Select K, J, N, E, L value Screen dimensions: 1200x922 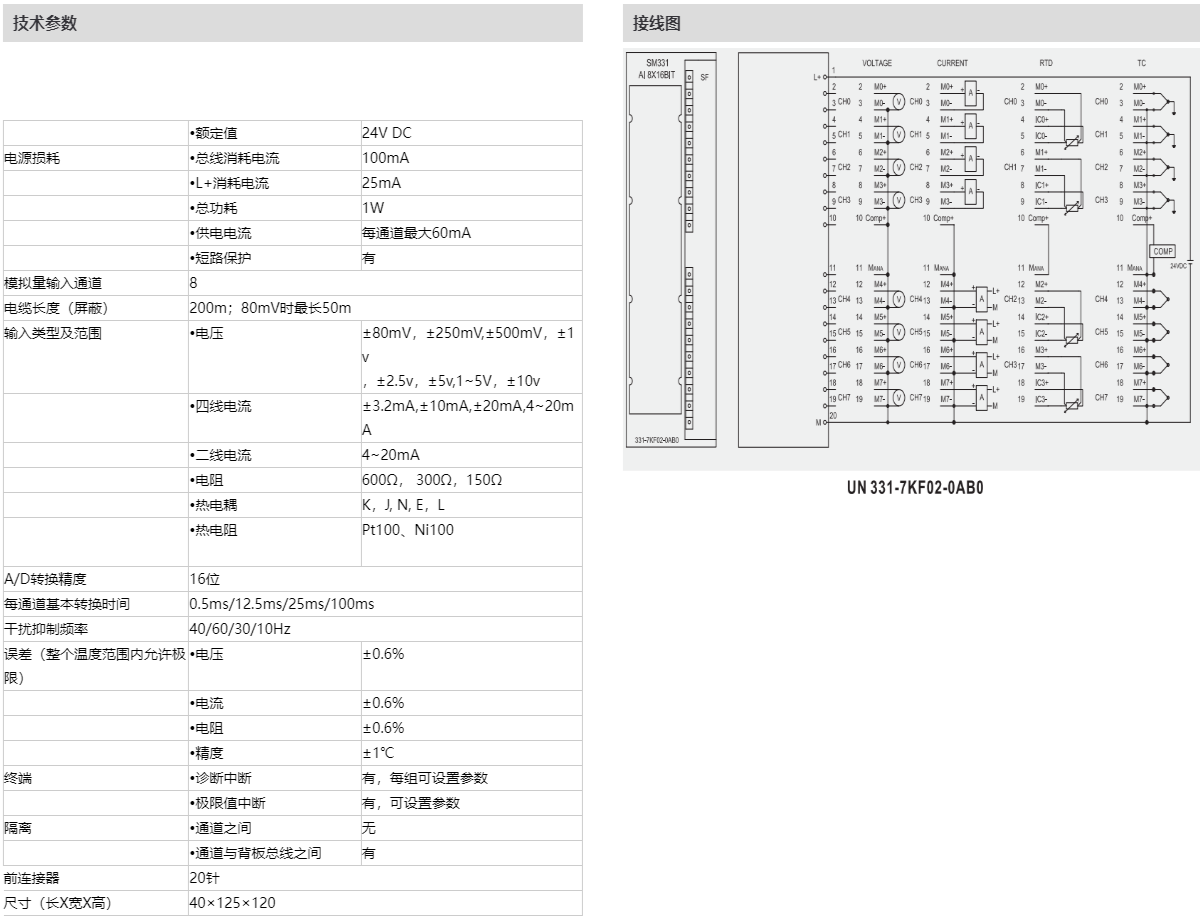click(403, 505)
